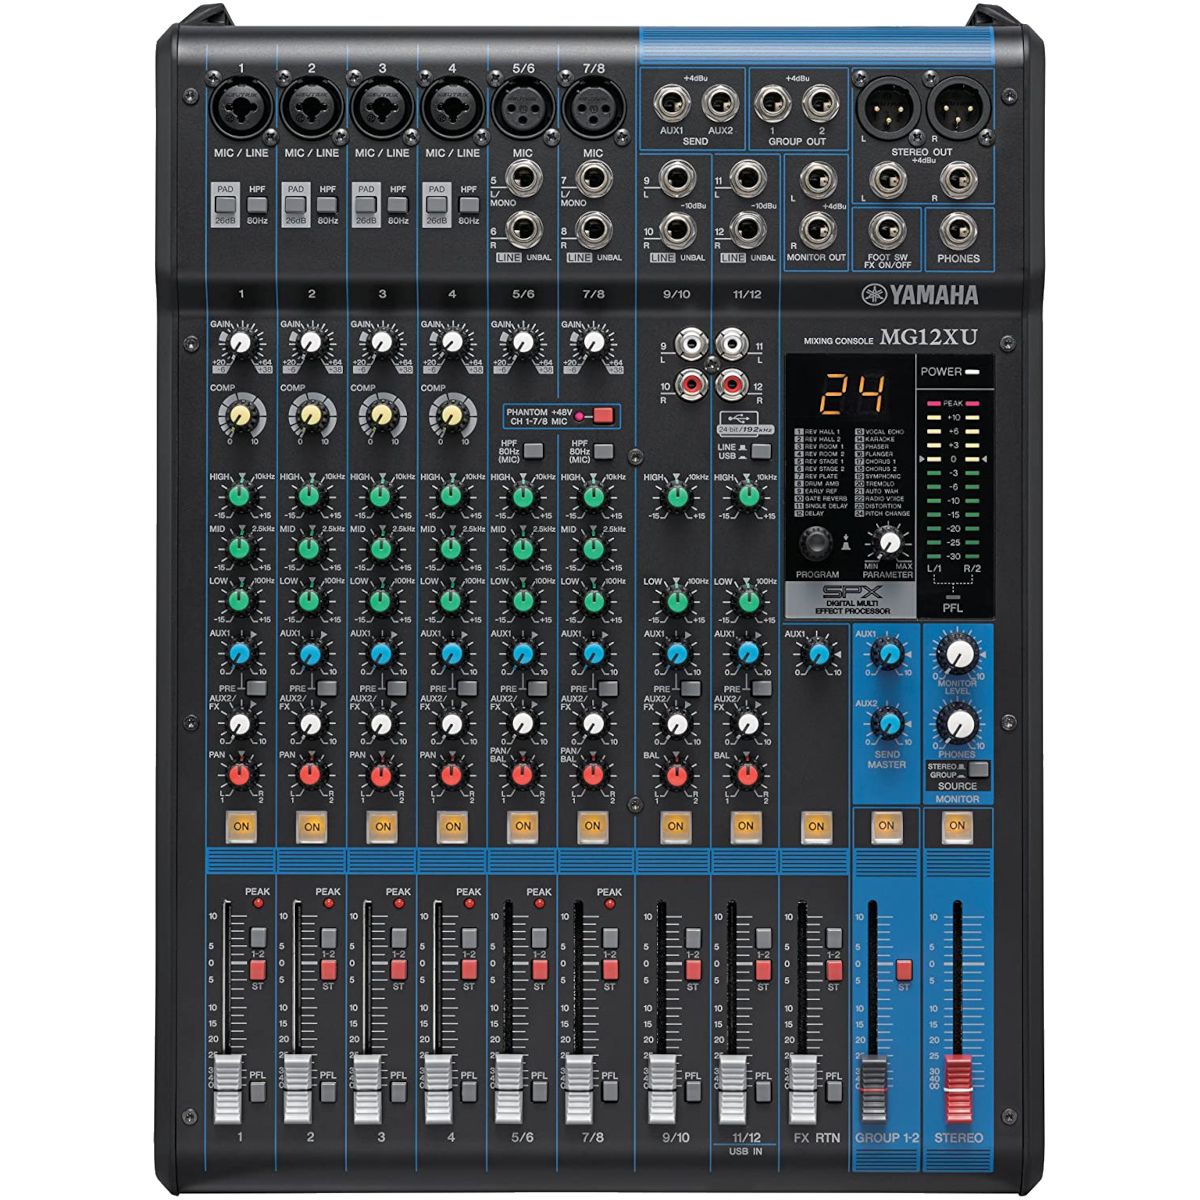Click the FOOT SW FX ON/OFF jack
This screenshot has width=1200, height=1200.
pos(886,232)
